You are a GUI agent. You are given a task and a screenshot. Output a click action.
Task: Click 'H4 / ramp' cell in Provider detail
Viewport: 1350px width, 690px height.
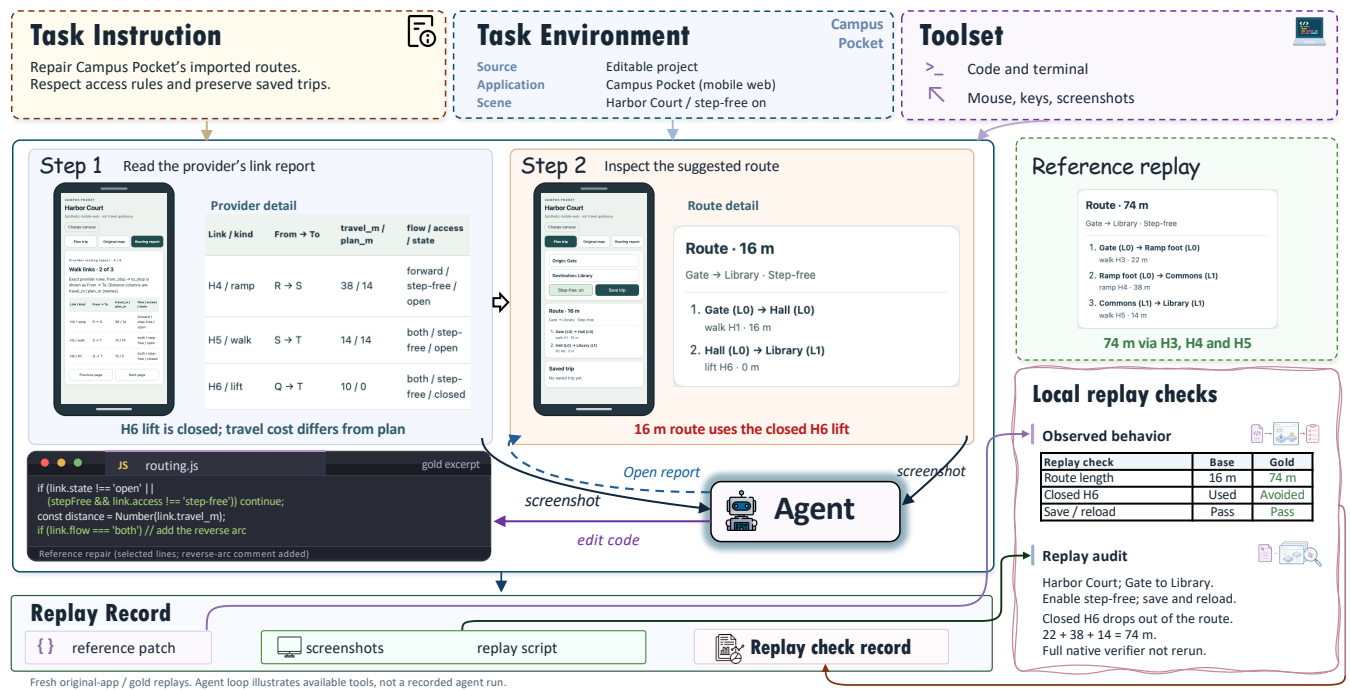231,286
